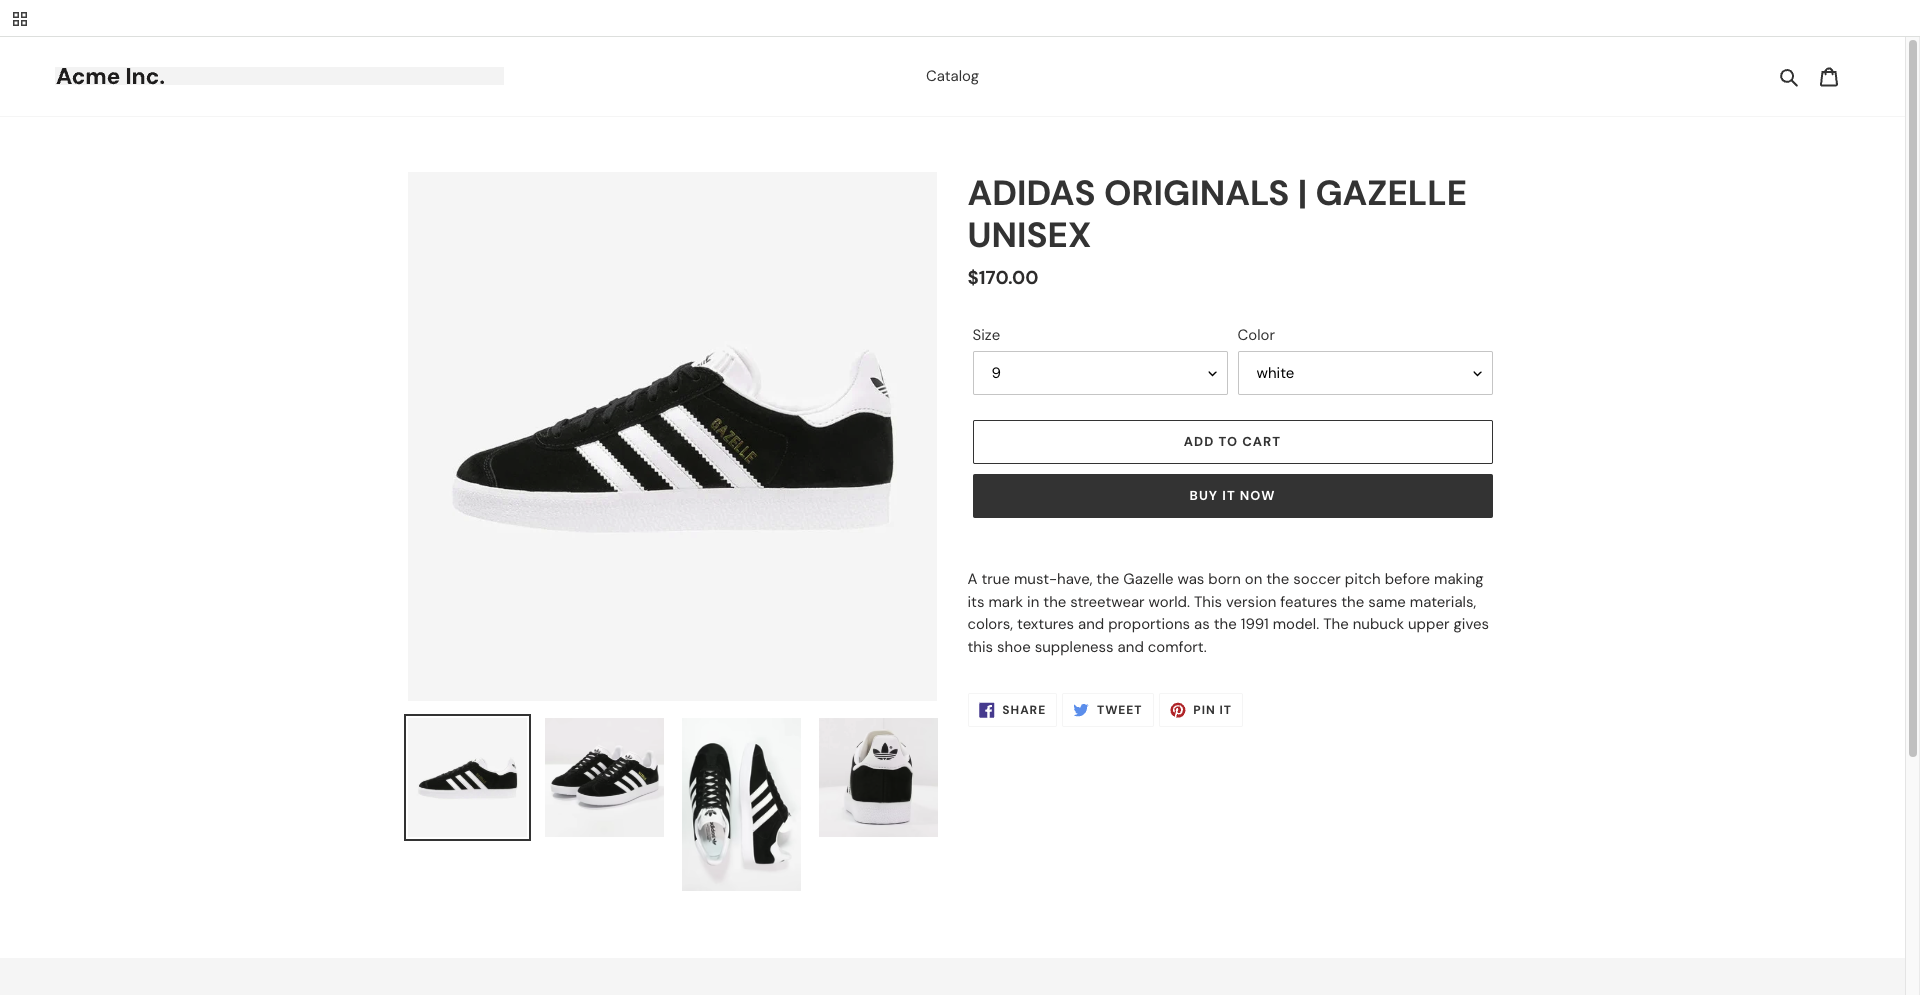Click the page vertical scrollbar

(x=1912, y=400)
